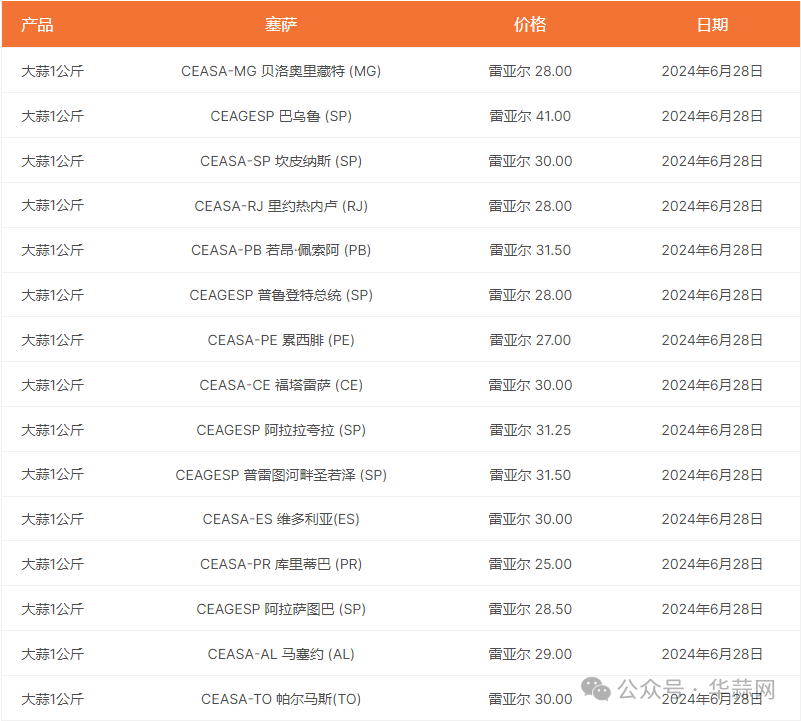This screenshot has width=801, height=721.
Task: Click the price 雷亚尔 27.00
Action: coord(530,340)
